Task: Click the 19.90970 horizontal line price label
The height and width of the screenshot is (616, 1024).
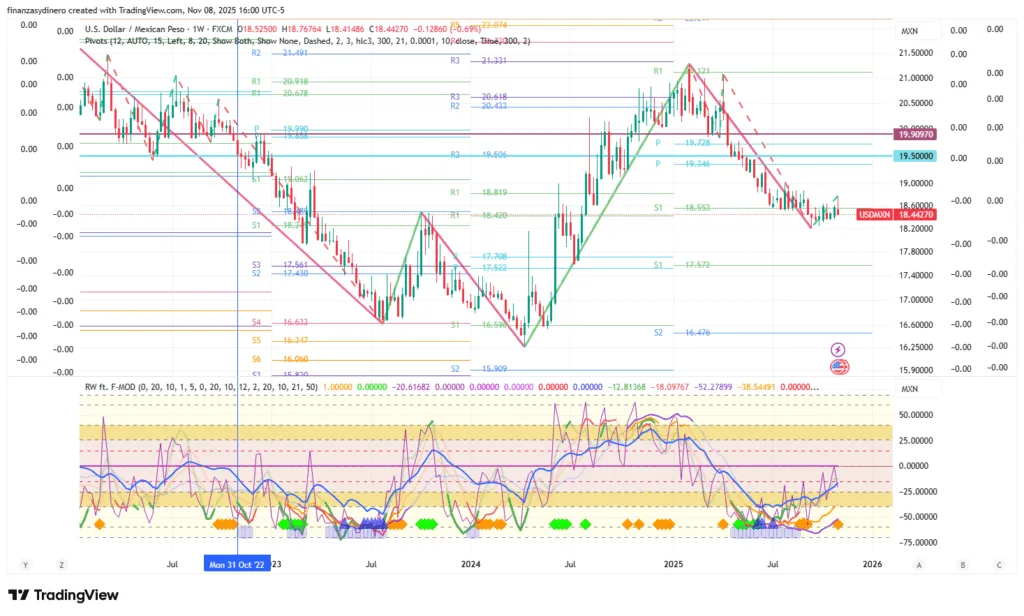Action: click(x=915, y=134)
